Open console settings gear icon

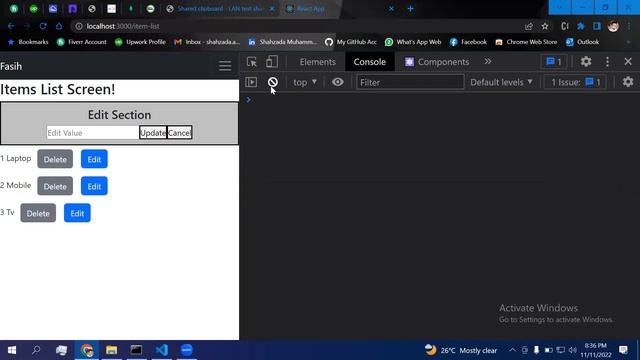point(628,82)
